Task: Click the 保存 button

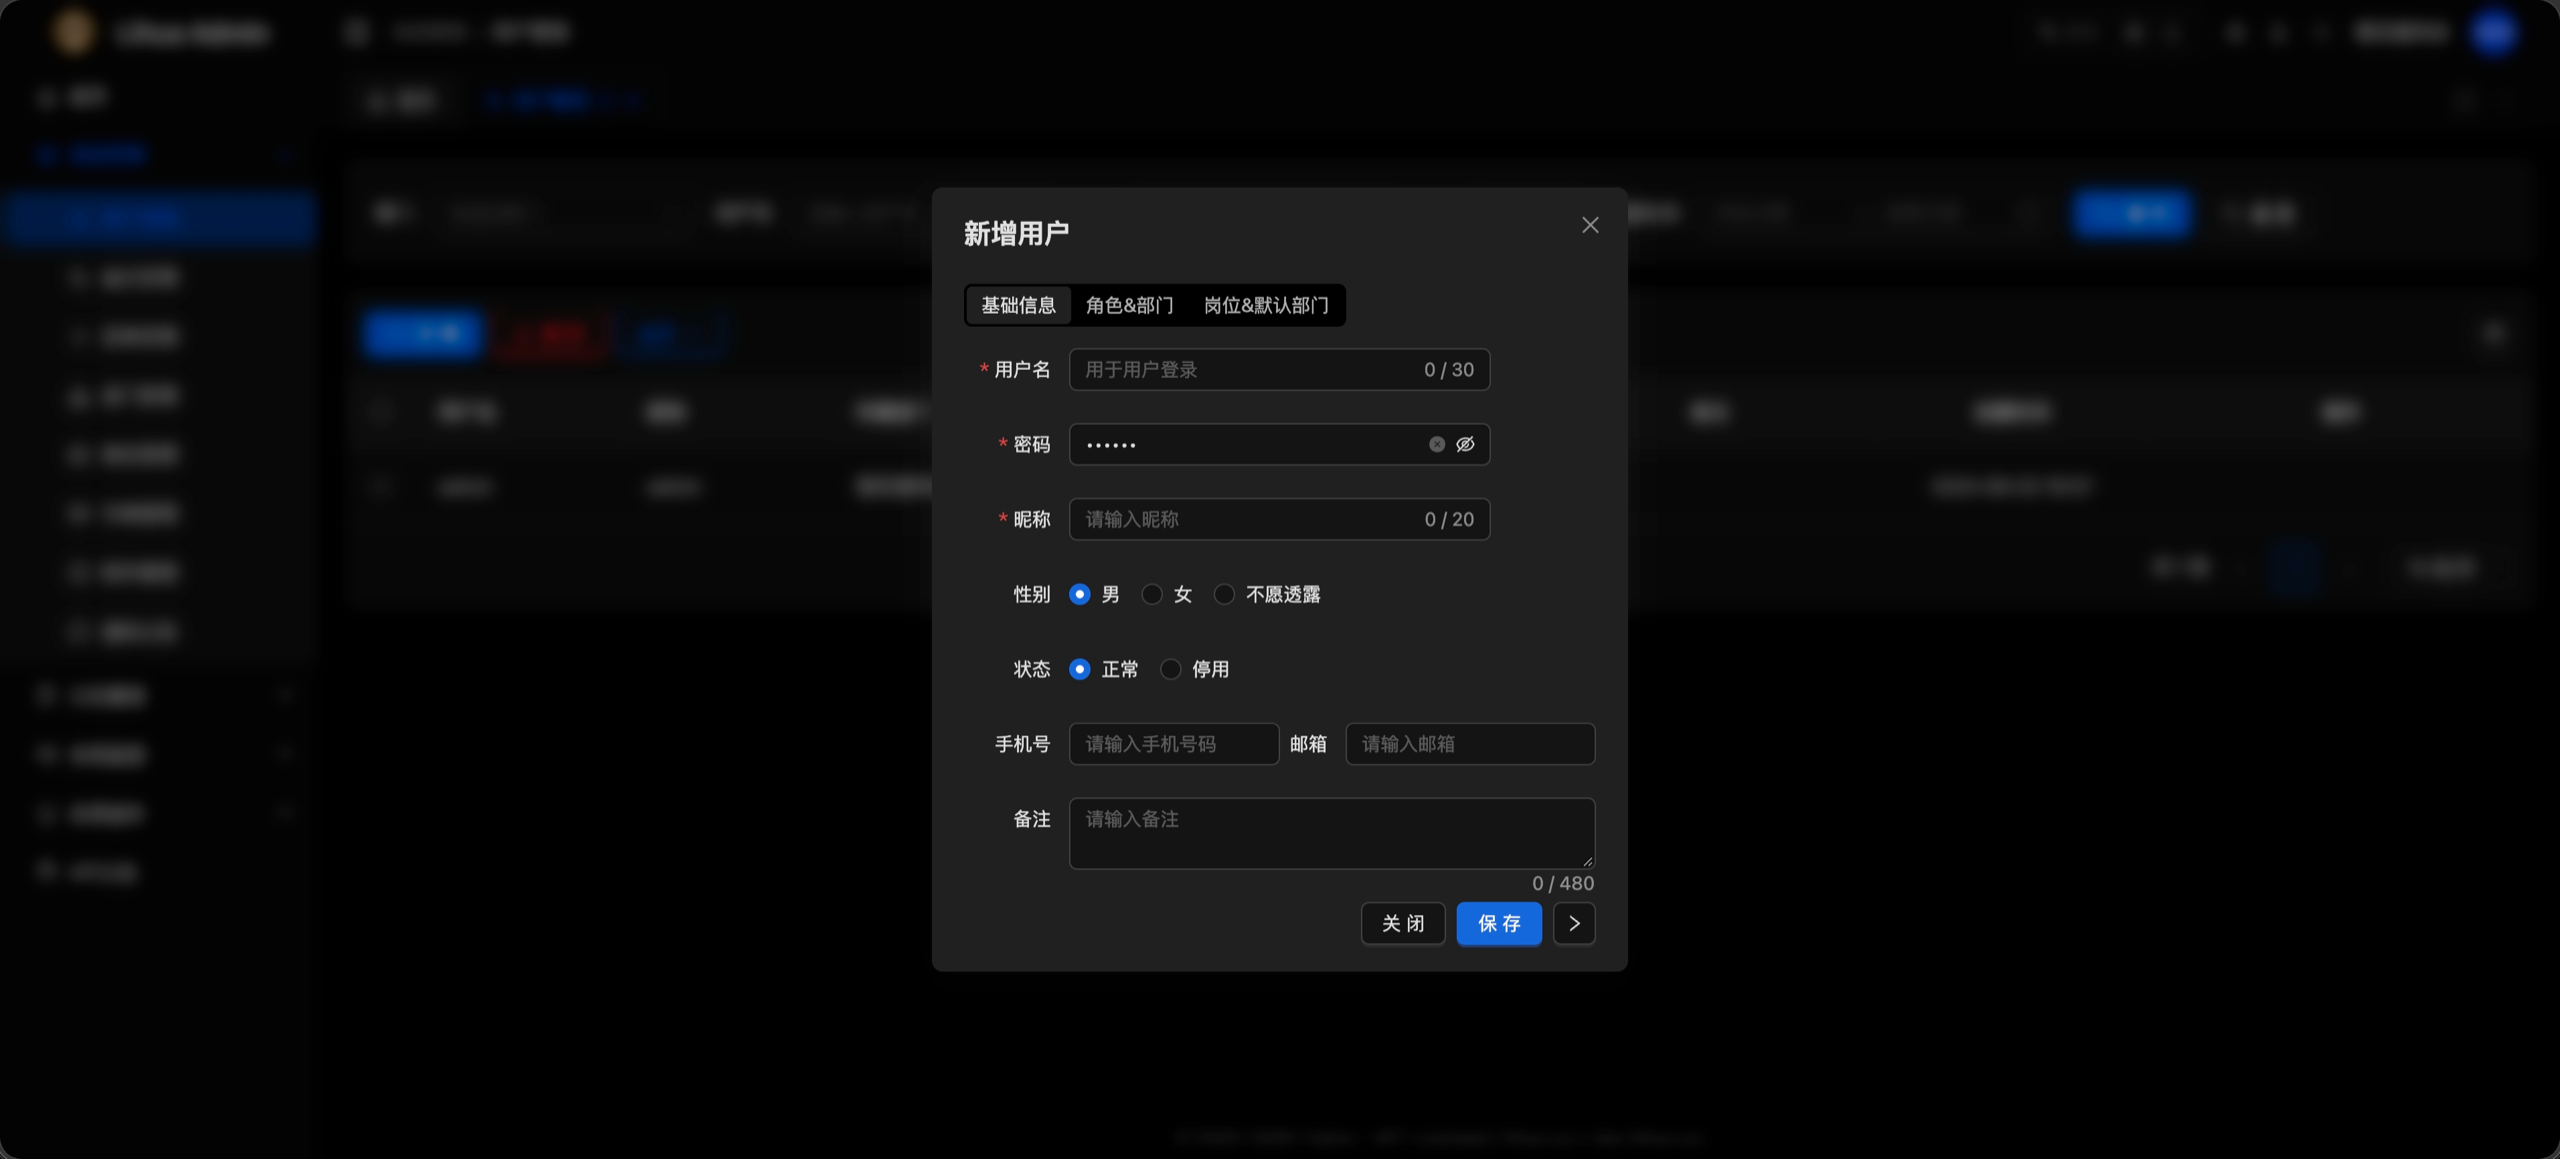Action: pos(1499,923)
